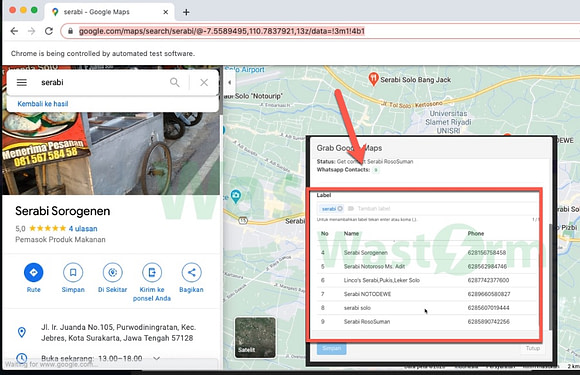This screenshot has width=580, height=375.
Task: Click the 'Pemasok Produk Makanan' category text
Action: click(x=60, y=240)
